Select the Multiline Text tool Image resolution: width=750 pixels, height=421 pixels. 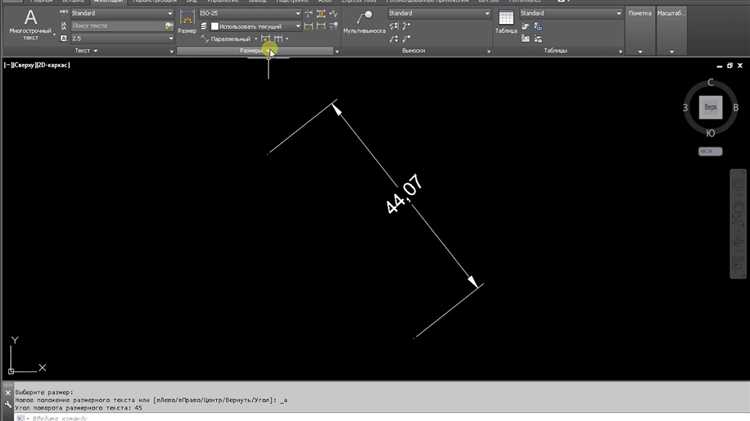[30, 24]
